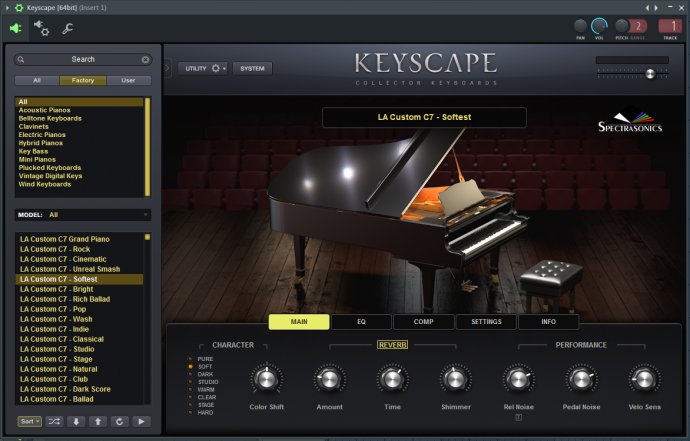Switch to the COMP tab
The height and width of the screenshot is (441, 690).
click(423, 322)
